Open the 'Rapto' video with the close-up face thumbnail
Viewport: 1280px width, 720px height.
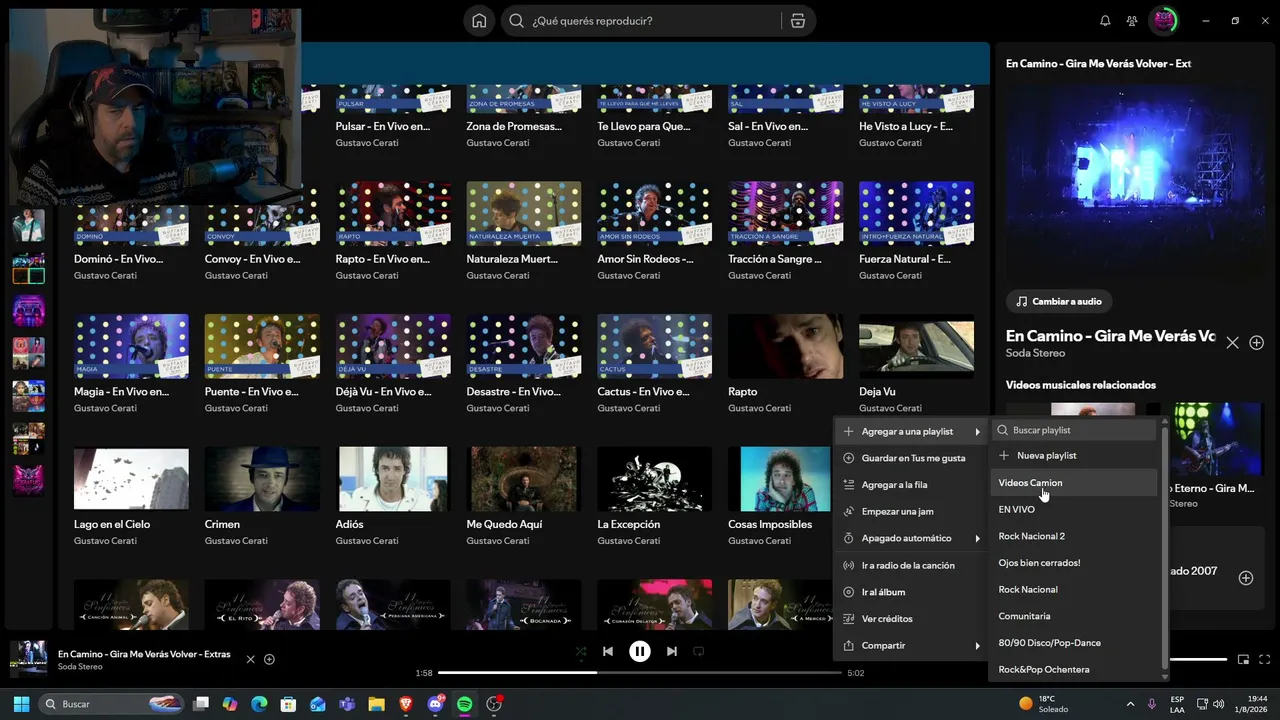tap(786, 346)
